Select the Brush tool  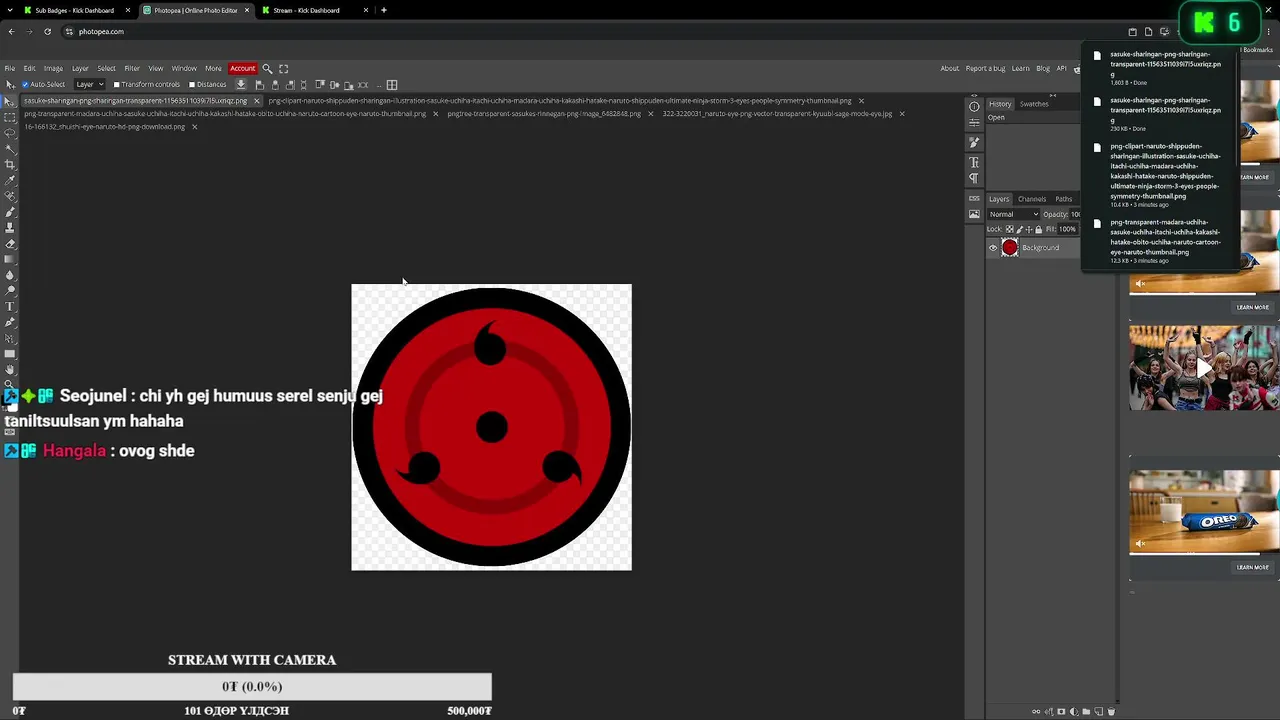[x=10, y=212]
